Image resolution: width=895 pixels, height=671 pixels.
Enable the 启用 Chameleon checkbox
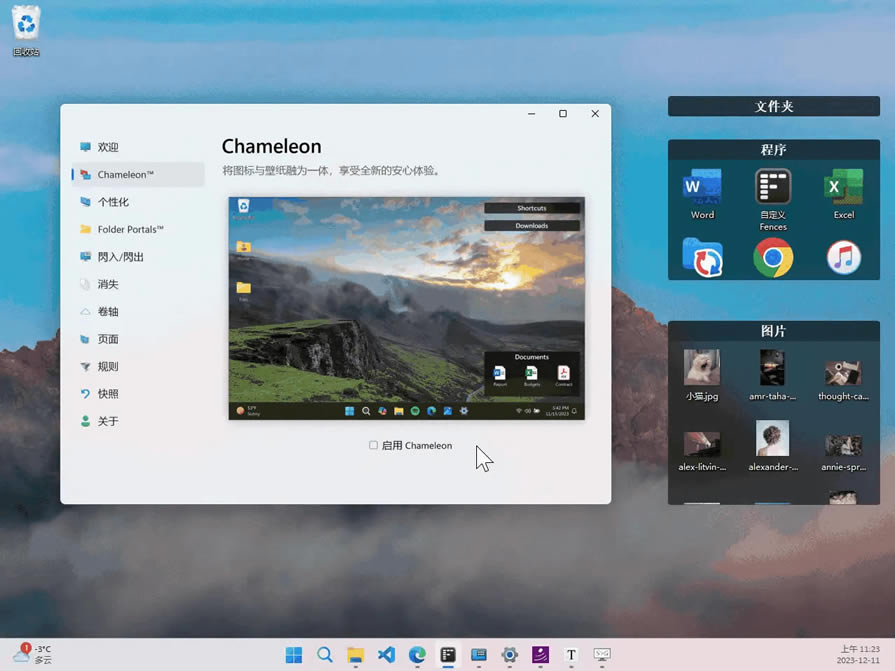click(x=373, y=445)
